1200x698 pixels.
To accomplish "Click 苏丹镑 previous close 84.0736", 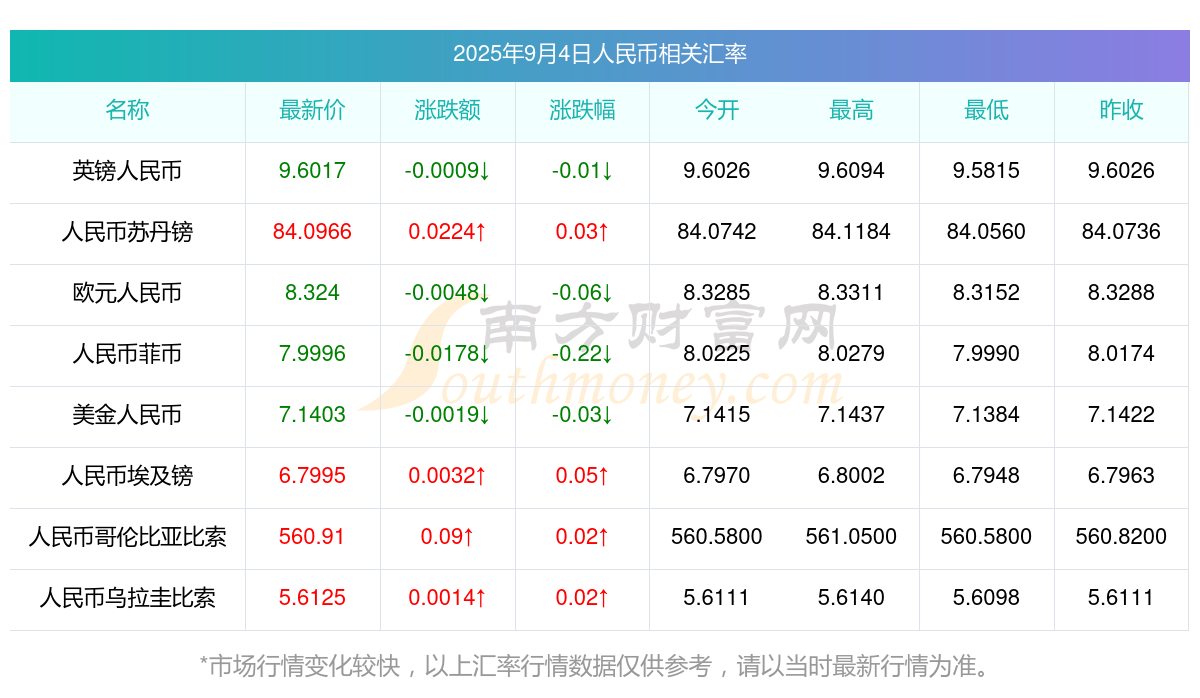I will pyautogui.click(x=1121, y=232).
